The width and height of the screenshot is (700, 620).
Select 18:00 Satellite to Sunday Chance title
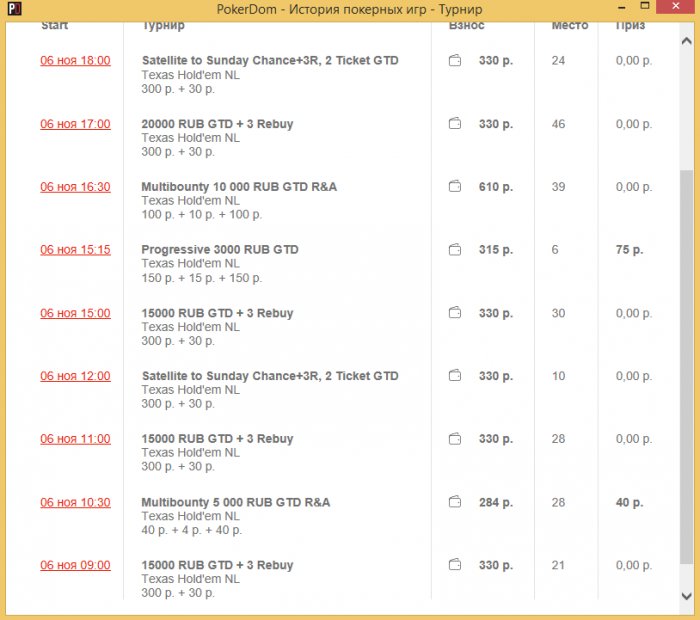270,60
